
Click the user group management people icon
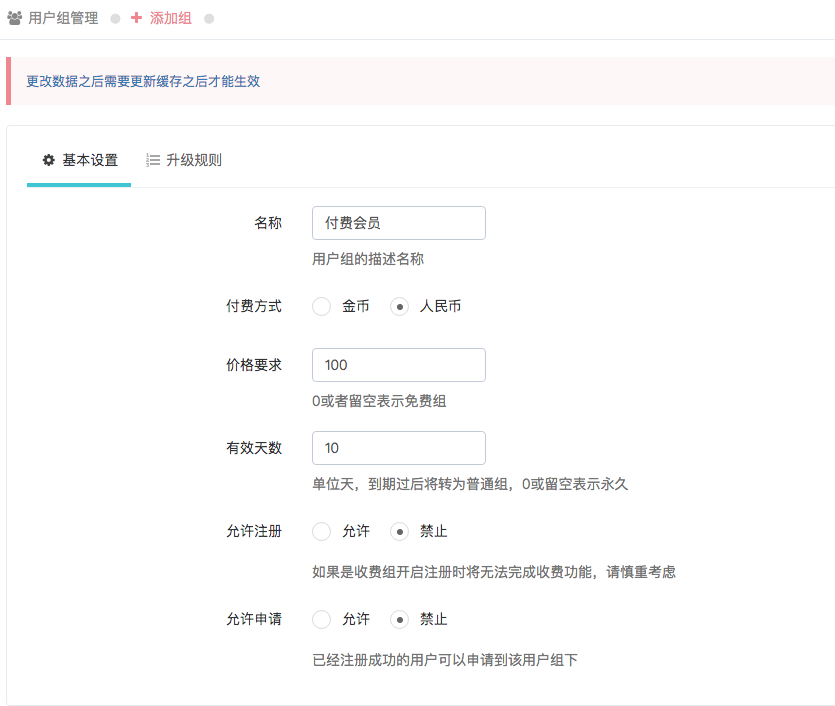(x=14, y=18)
